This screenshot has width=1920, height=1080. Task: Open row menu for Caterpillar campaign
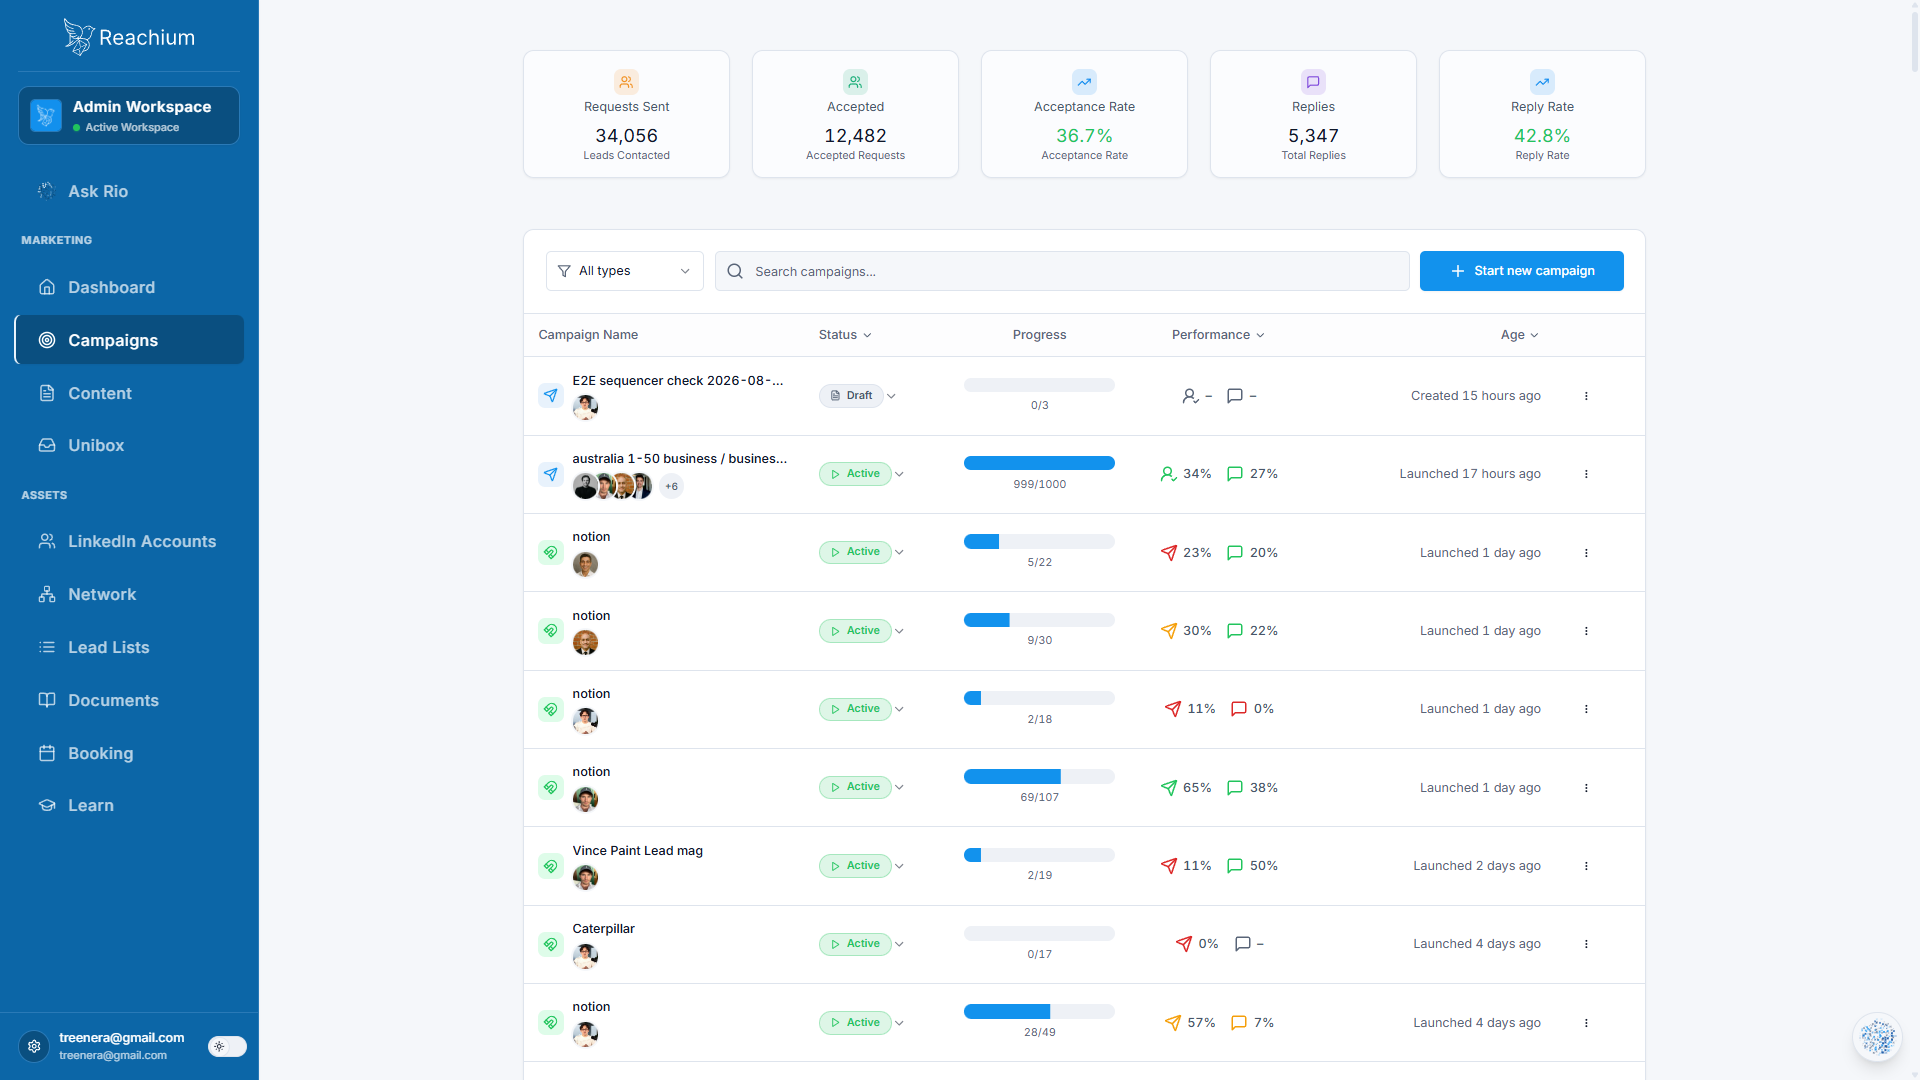click(x=1586, y=944)
